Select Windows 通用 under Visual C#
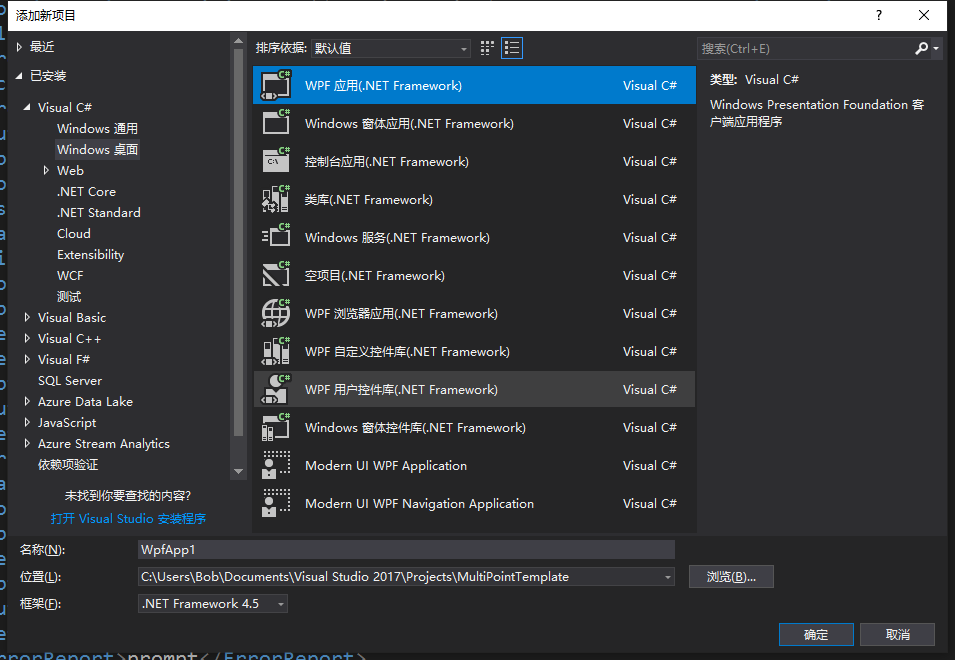This screenshot has height=660, width=955. tap(97, 128)
